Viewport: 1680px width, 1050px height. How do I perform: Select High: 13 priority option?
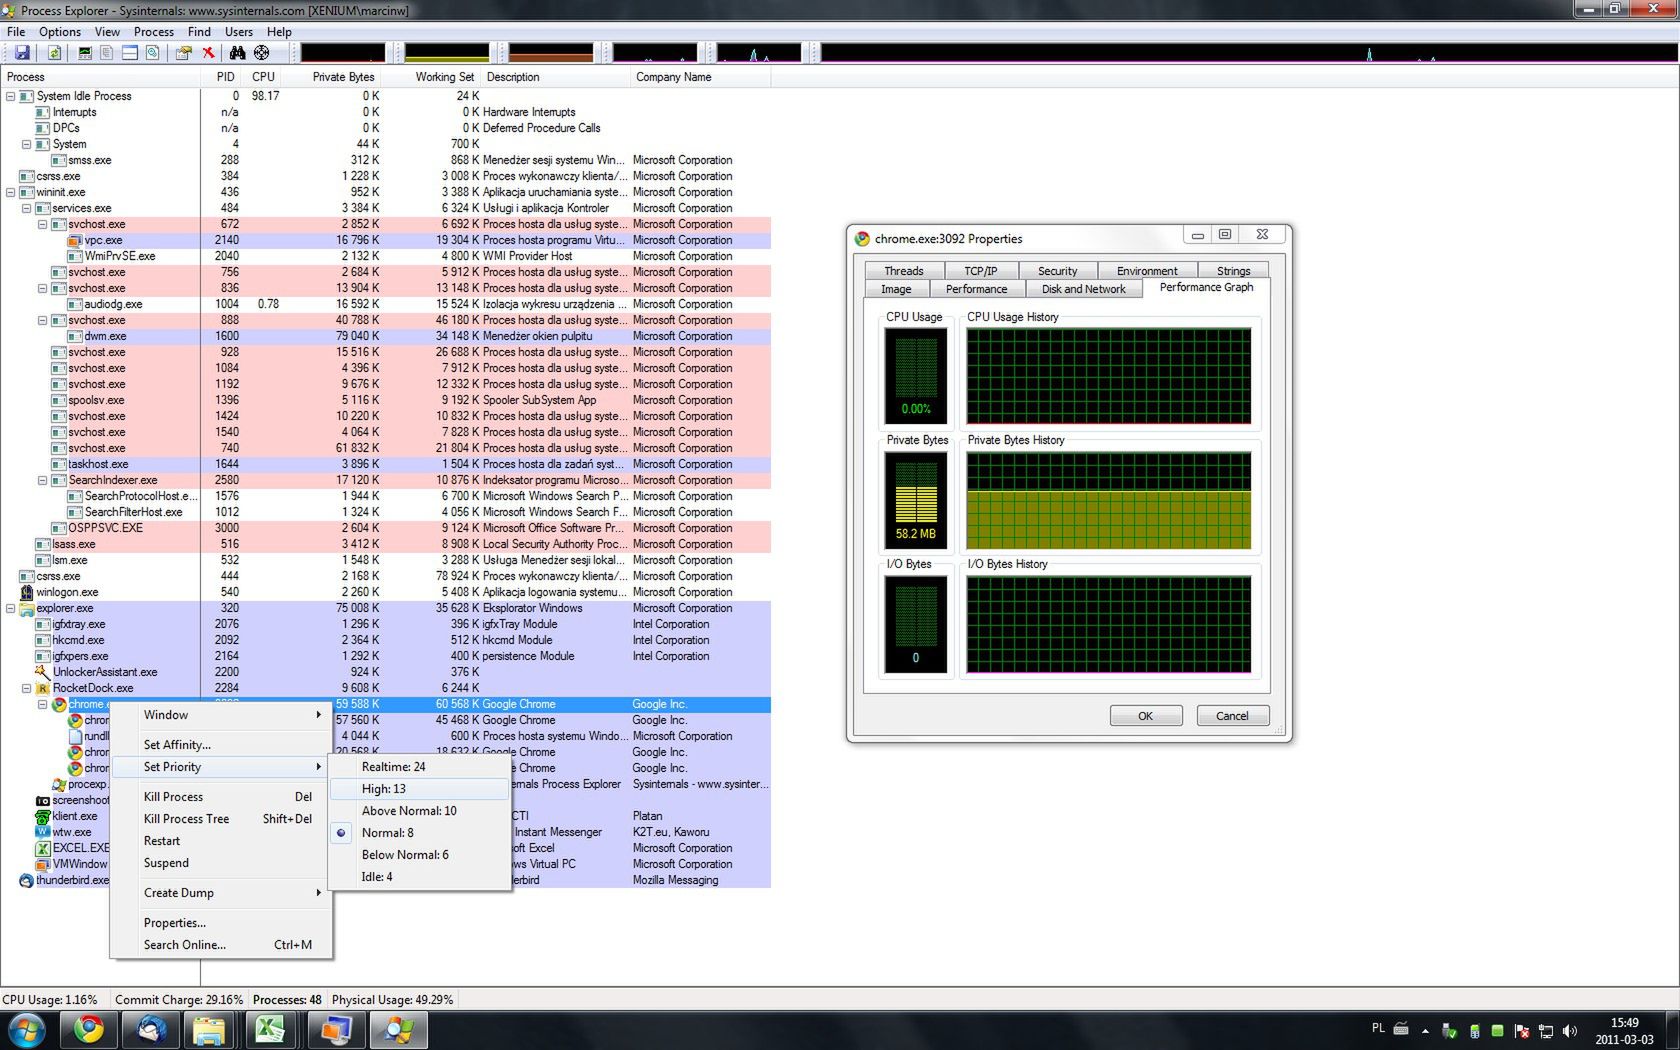click(x=420, y=789)
